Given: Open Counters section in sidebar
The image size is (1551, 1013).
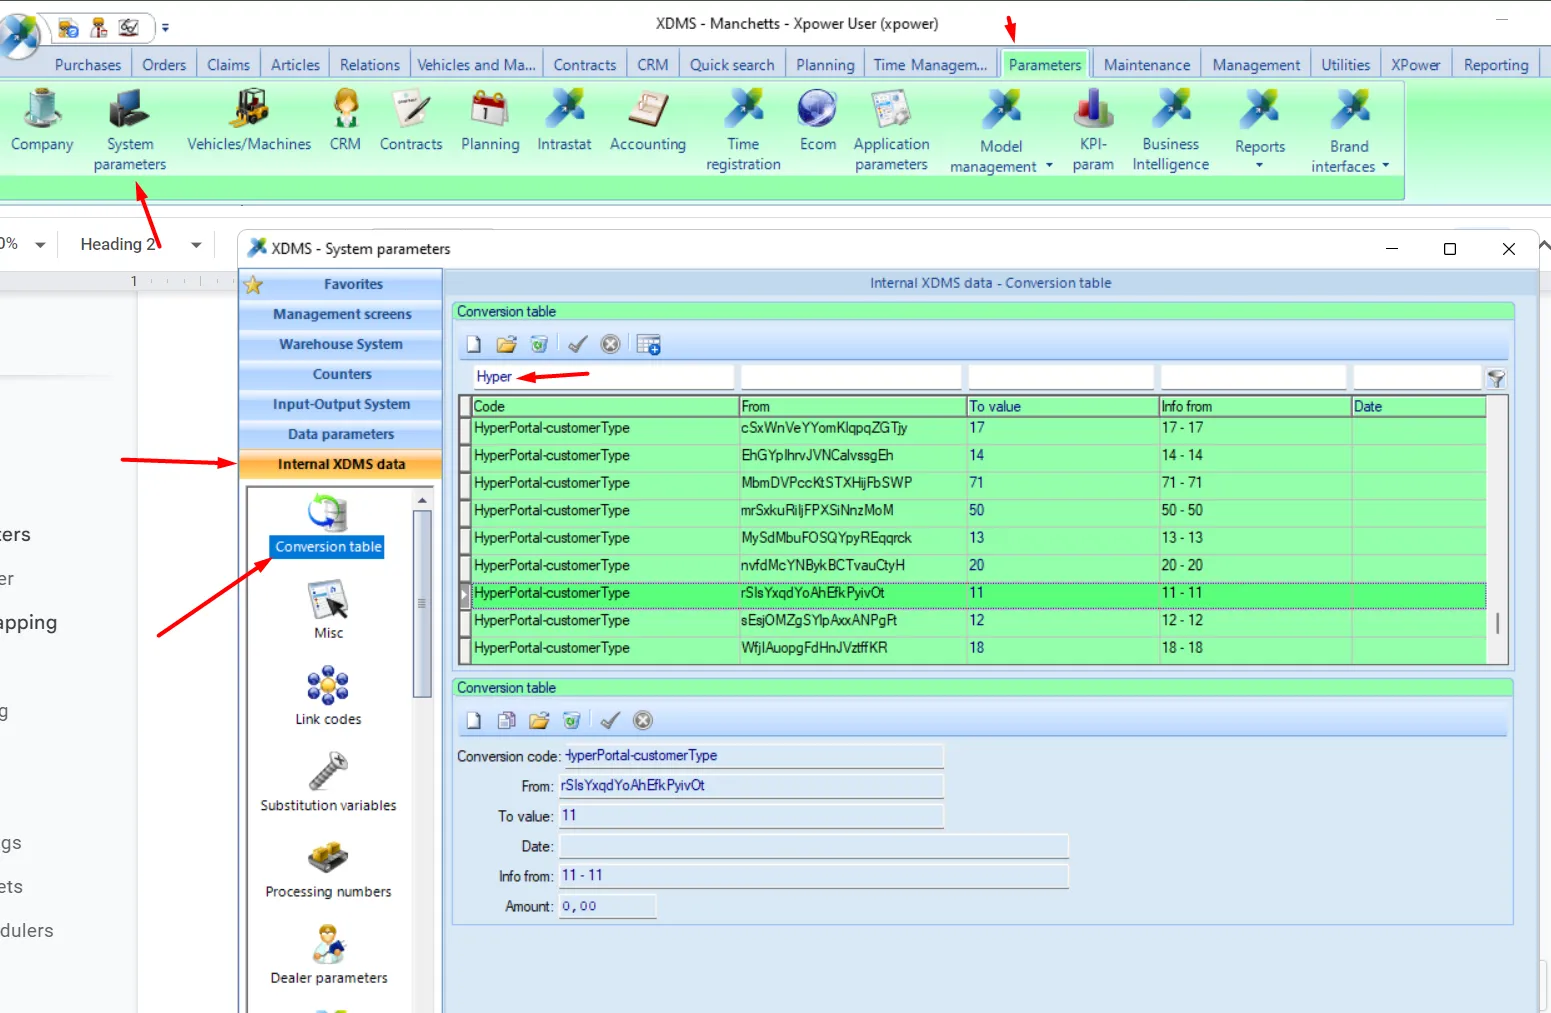Looking at the screenshot, I should pyautogui.click(x=340, y=374).
